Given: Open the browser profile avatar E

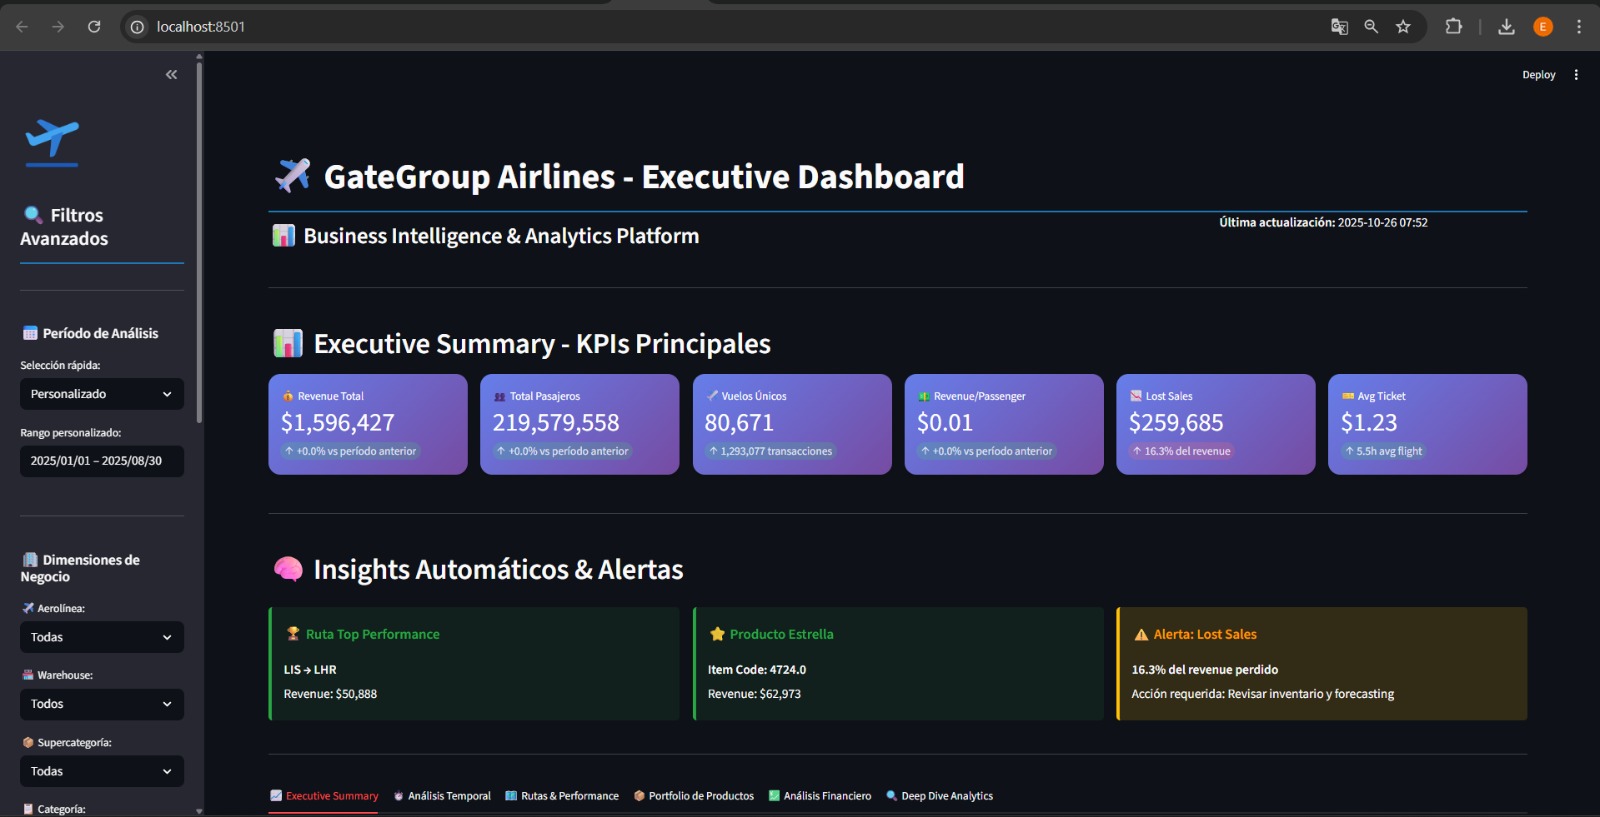Looking at the screenshot, I should click(x=1543, y=27).
